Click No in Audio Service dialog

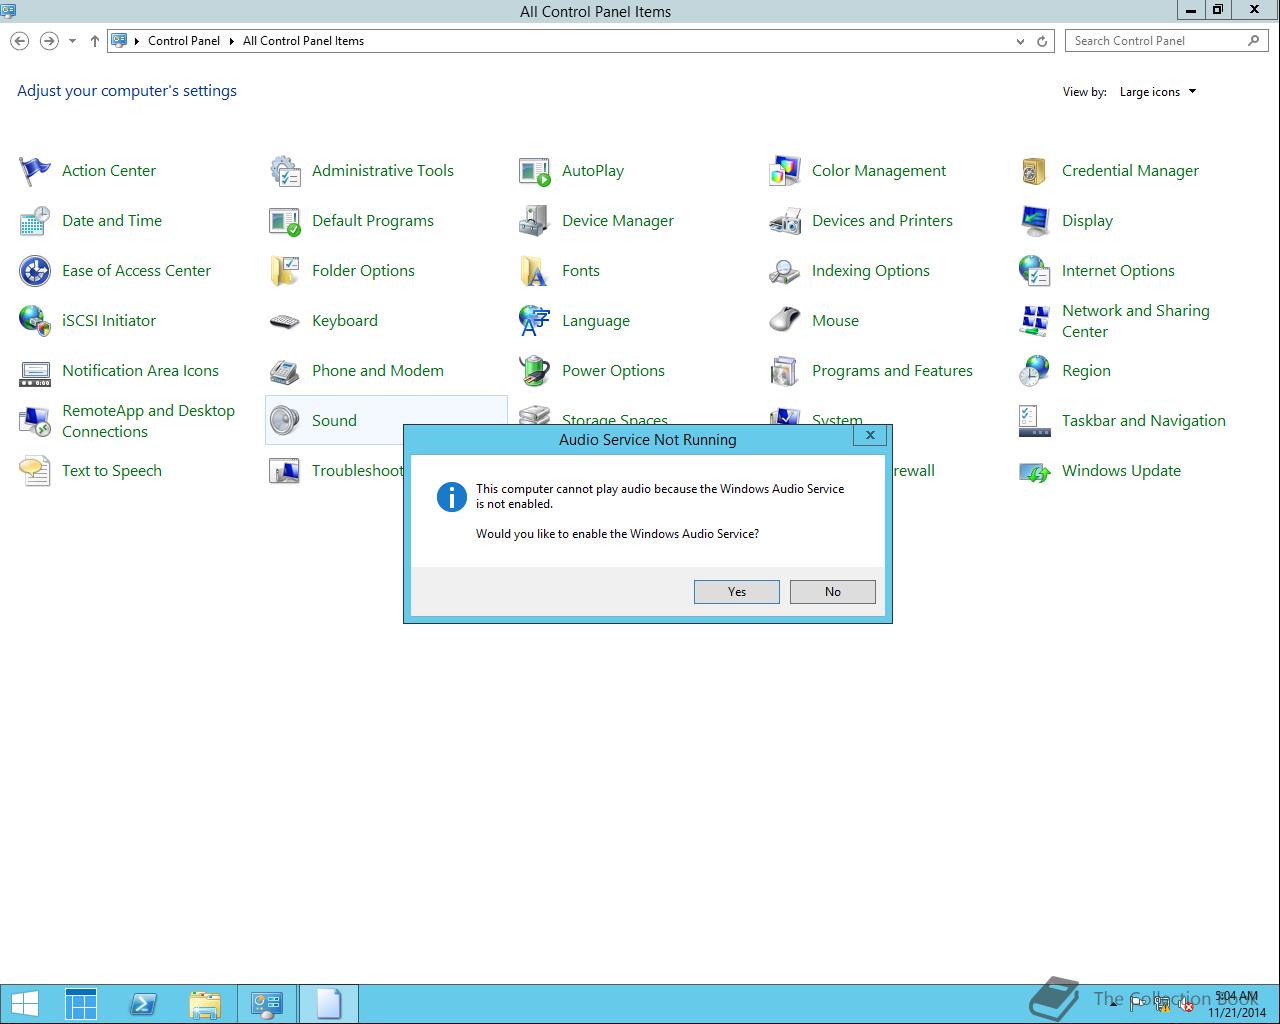(833, 592)
